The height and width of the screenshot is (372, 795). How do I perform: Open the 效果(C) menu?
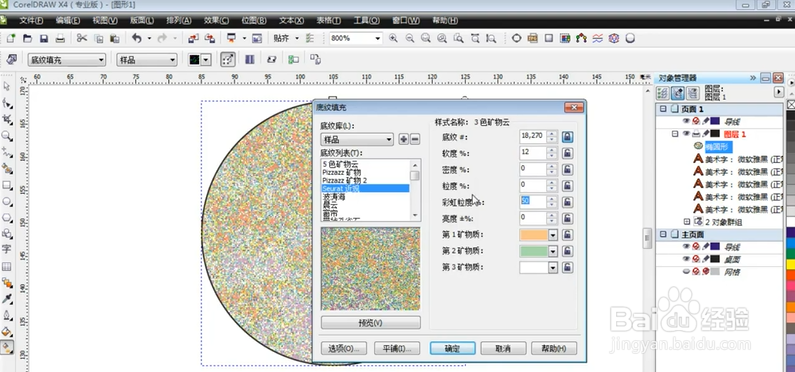tap(216, 21)
